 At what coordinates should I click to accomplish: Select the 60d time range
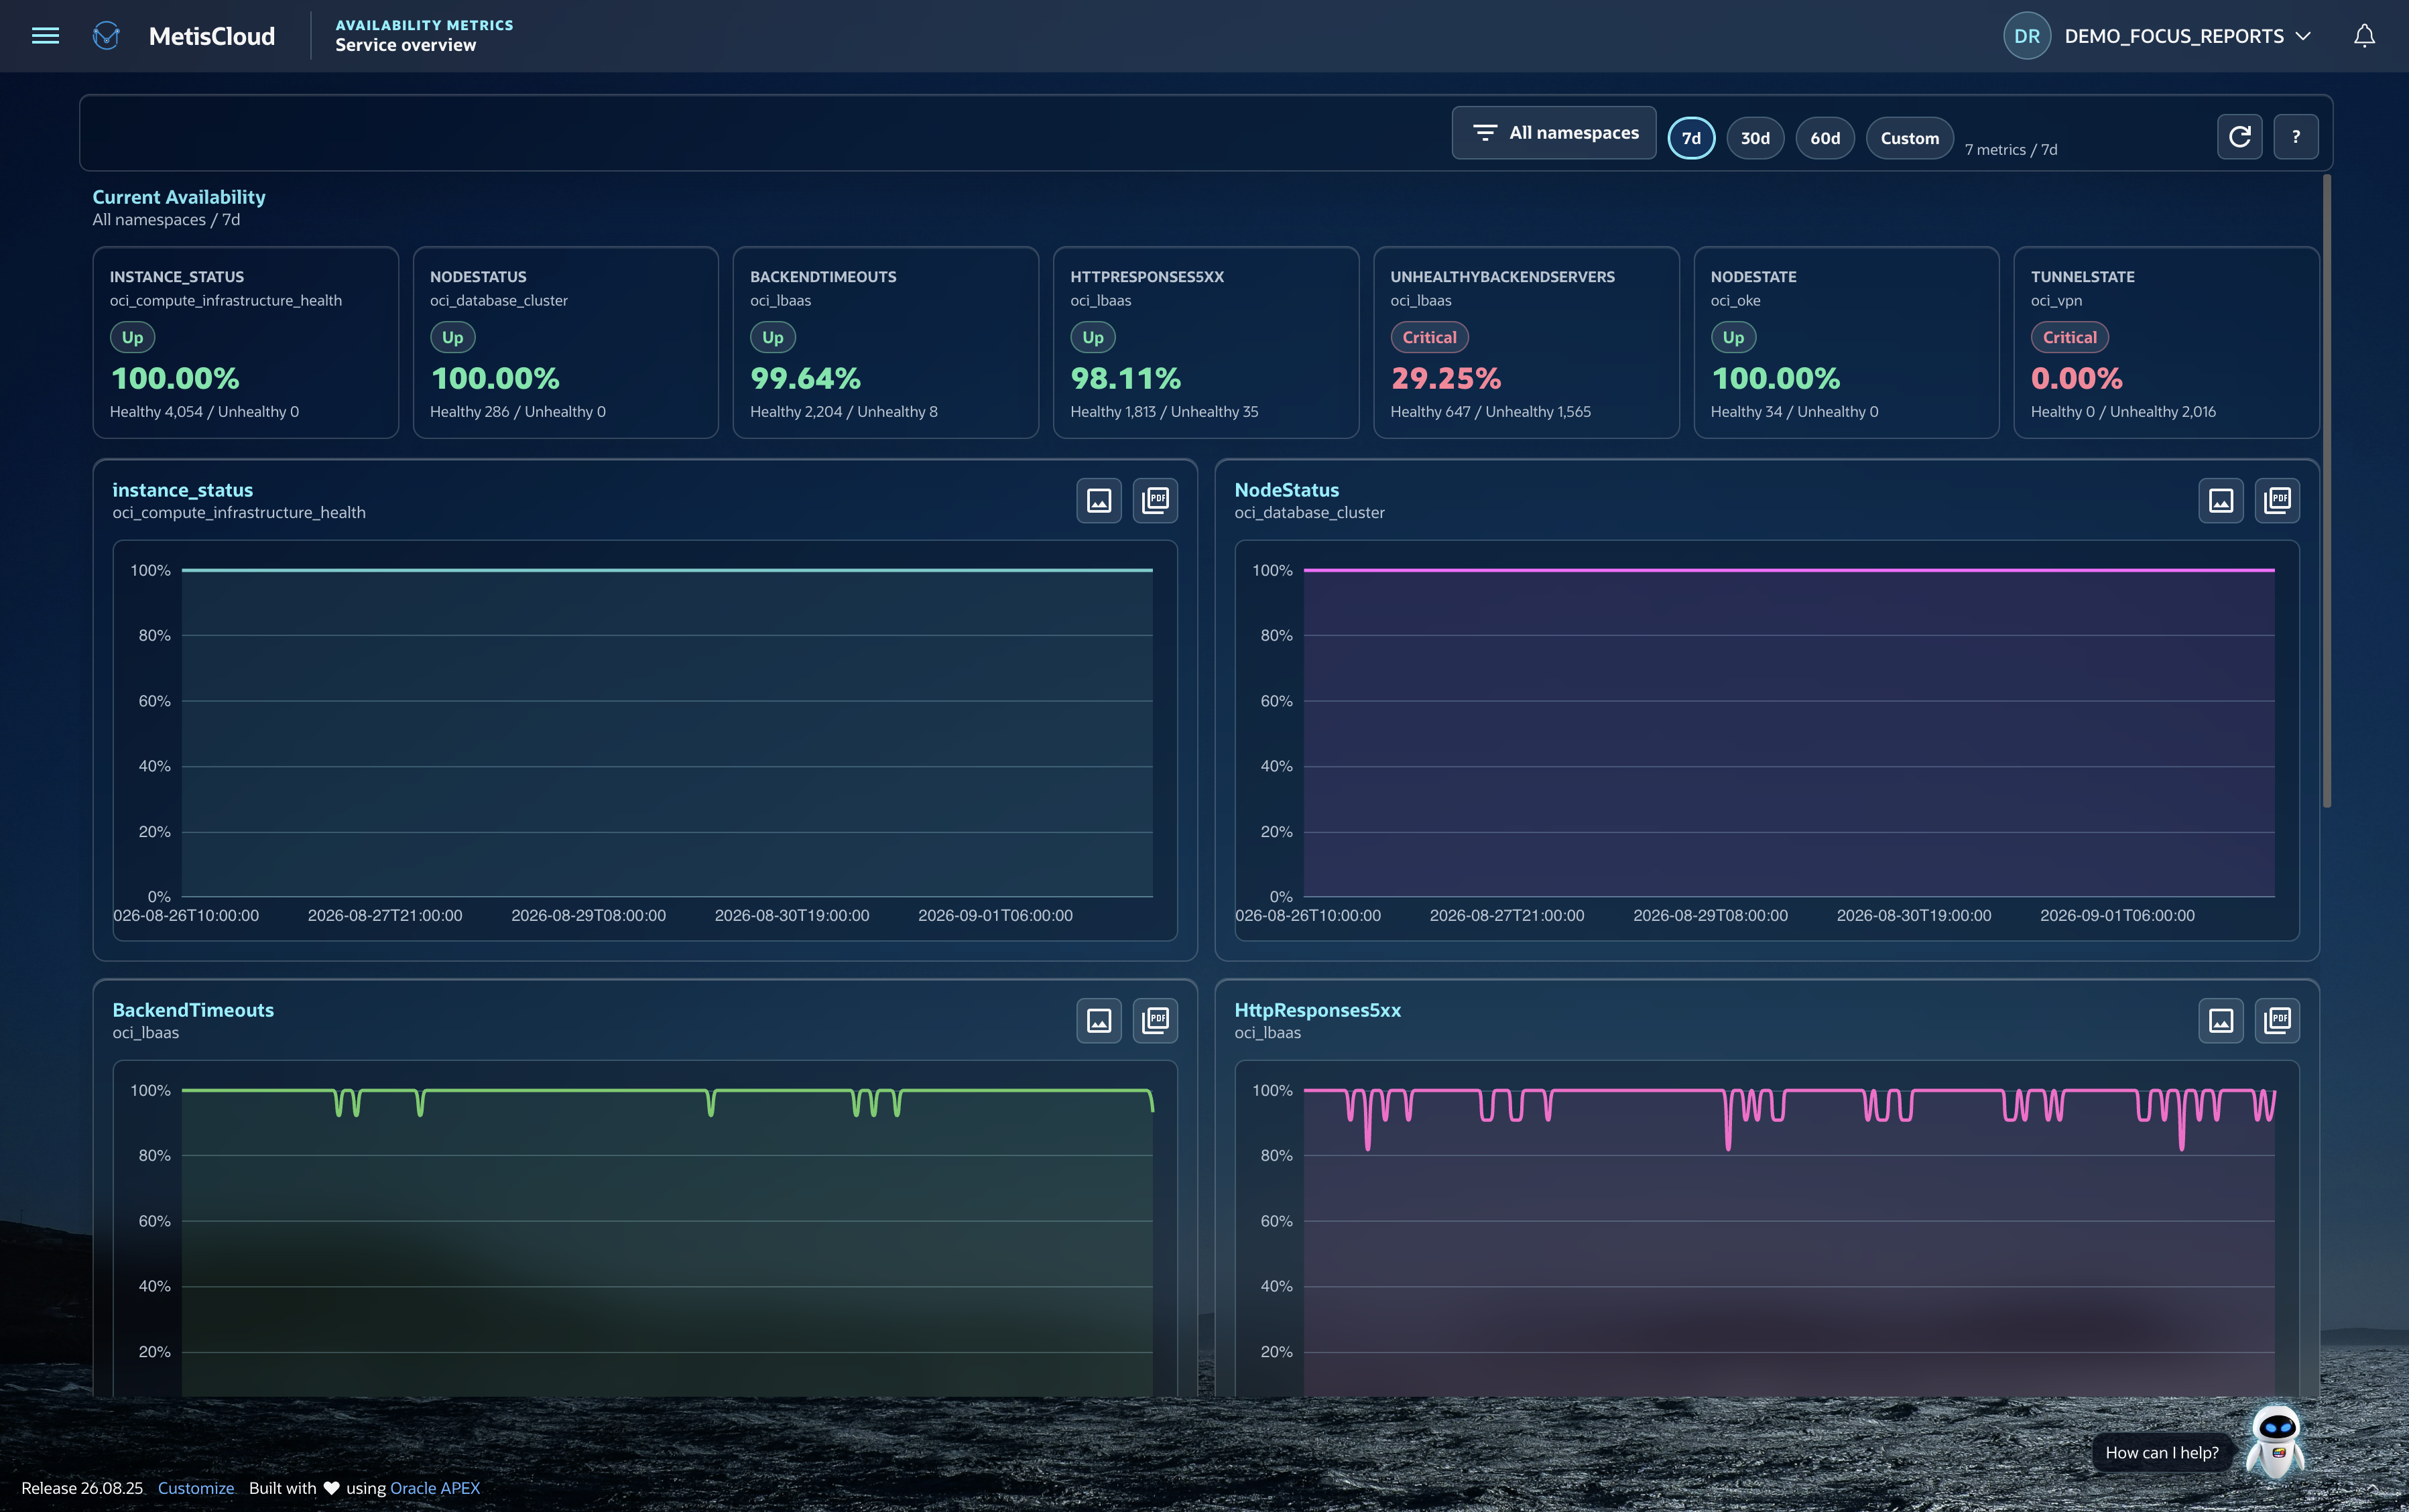point(1825,138)
